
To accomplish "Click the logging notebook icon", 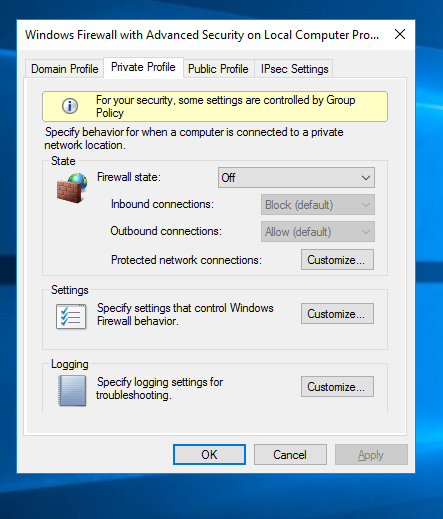I will click(72, 391).
